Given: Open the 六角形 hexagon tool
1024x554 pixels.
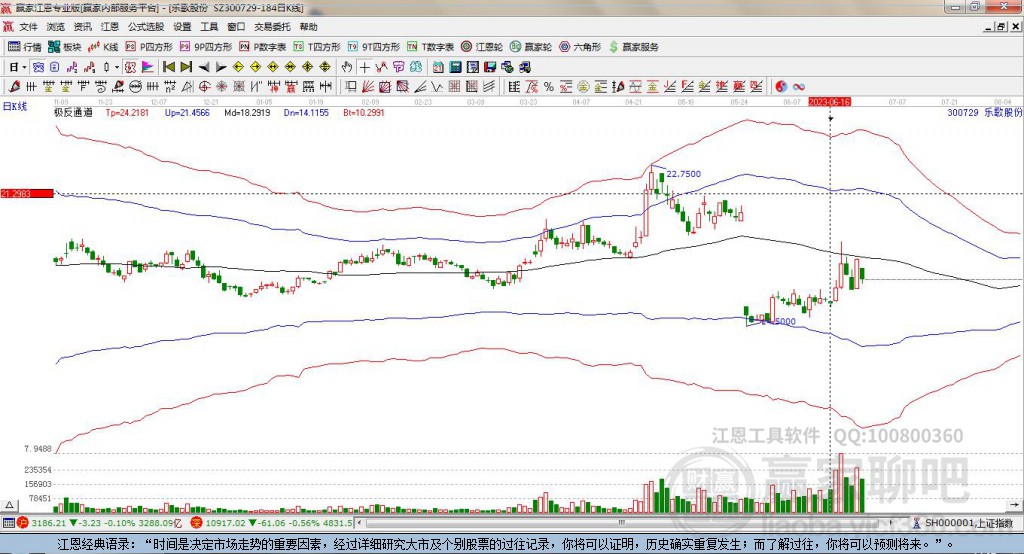Looking at the screenshot, I should 580,47.
